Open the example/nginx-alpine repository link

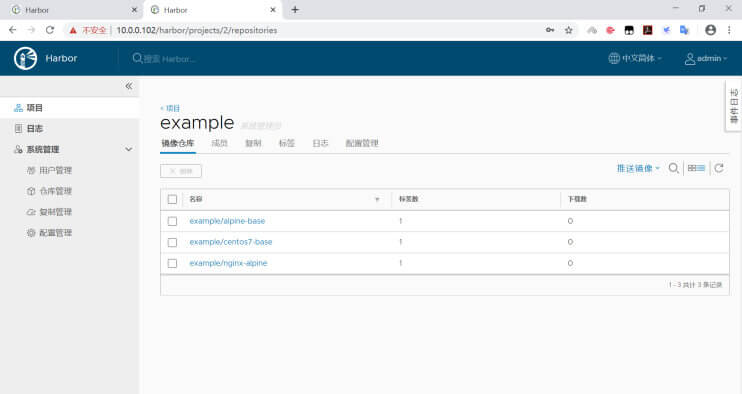click(x=228, y=263)
